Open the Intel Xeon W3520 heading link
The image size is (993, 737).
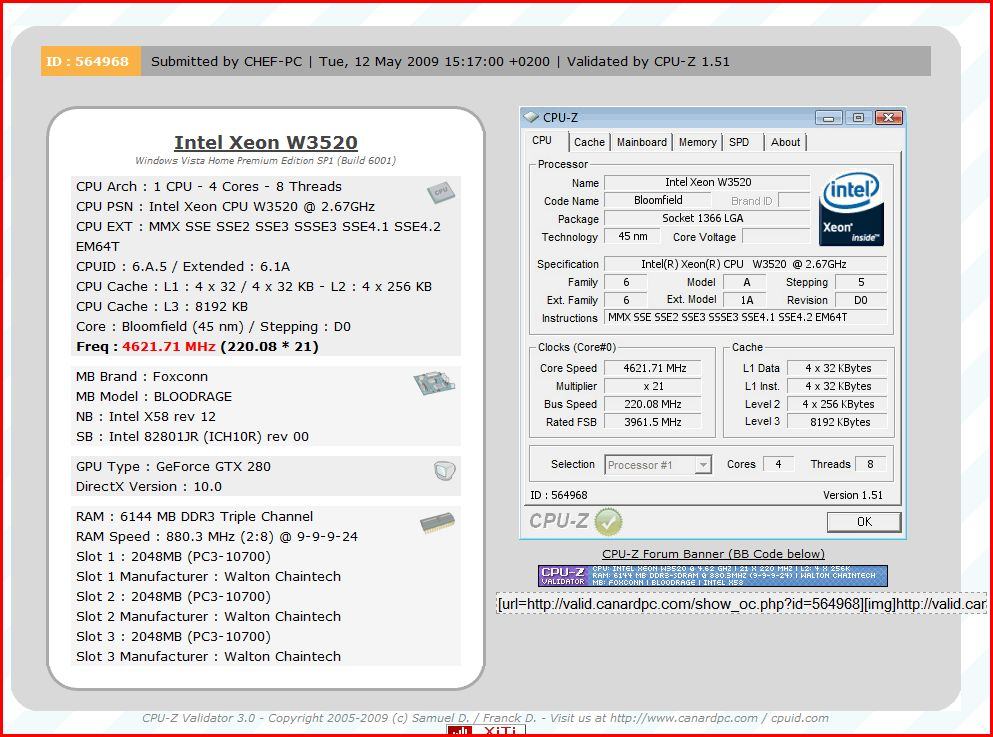(266, 142)
